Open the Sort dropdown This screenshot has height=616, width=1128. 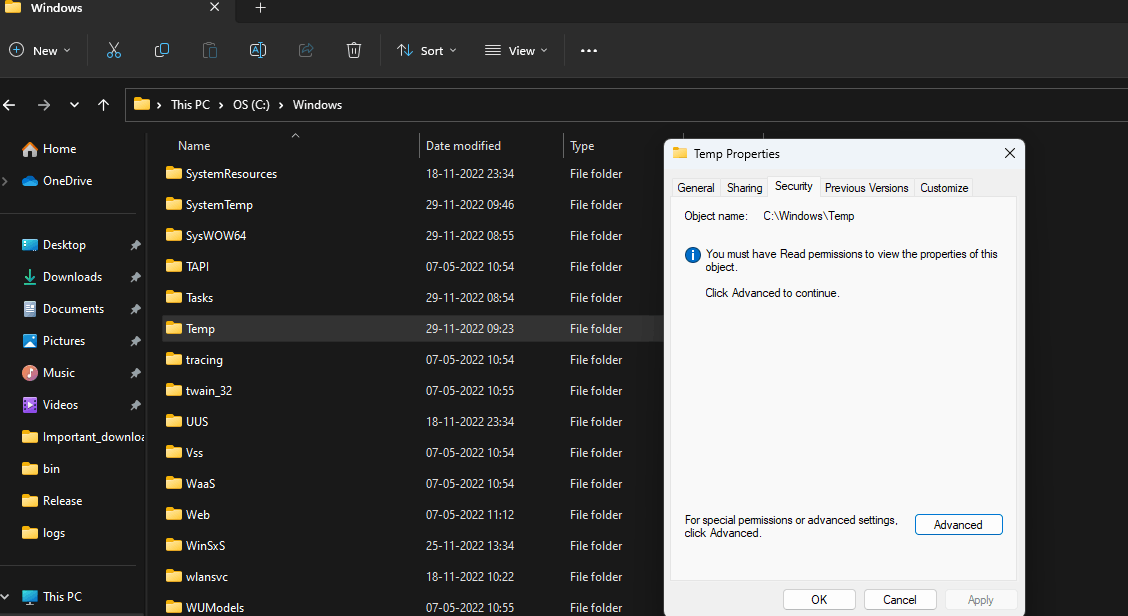point(426,50)
